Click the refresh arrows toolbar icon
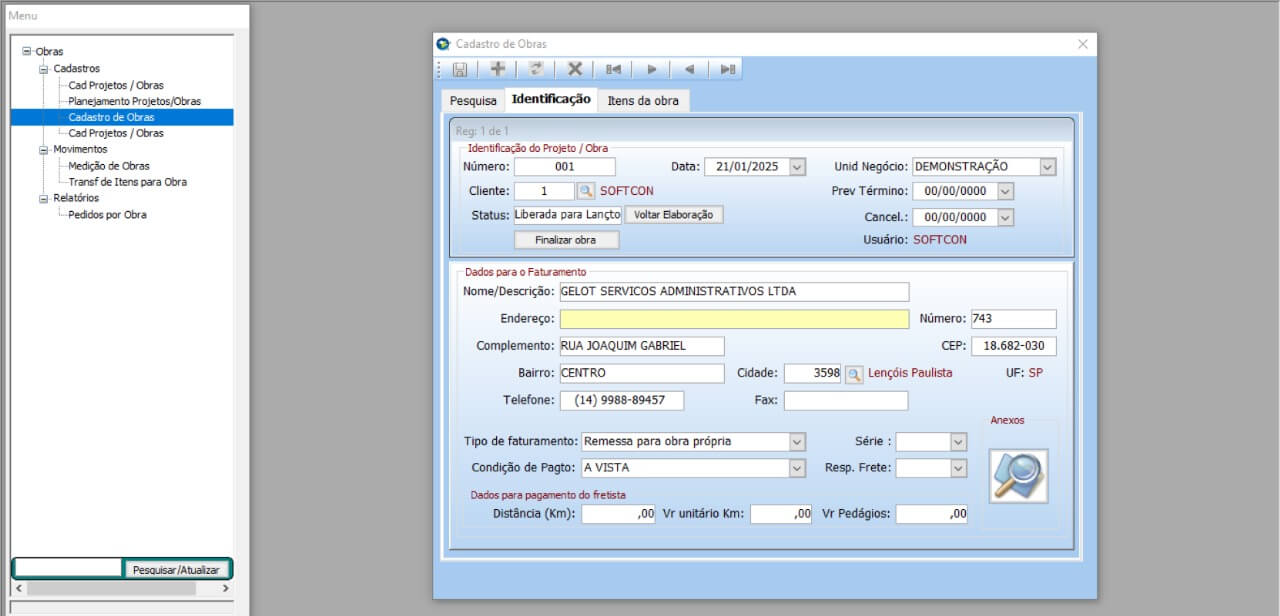Viewport: 1280px width, 616px height. click(536, 69)
